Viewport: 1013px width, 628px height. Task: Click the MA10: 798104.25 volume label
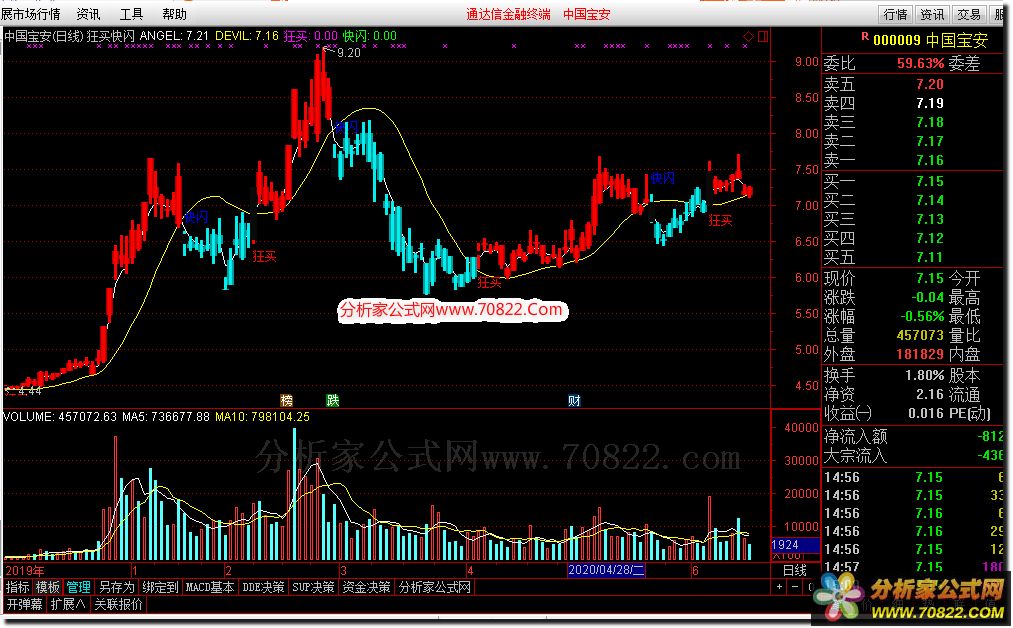click(262, 417)
